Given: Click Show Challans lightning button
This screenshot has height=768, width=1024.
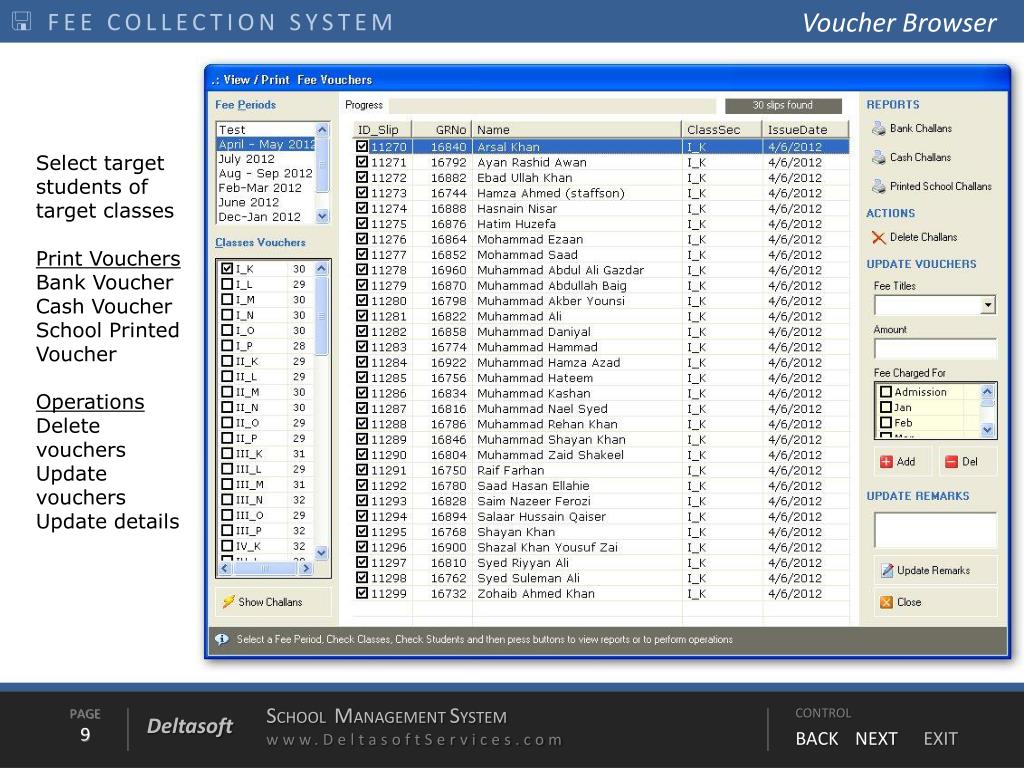Looking at the screenshot, I should tap(273, 602).
